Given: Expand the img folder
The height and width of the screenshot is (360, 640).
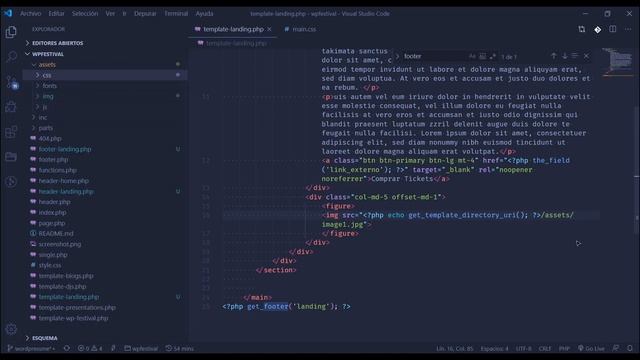Looking at the screenshot, I should coord(48,96).
